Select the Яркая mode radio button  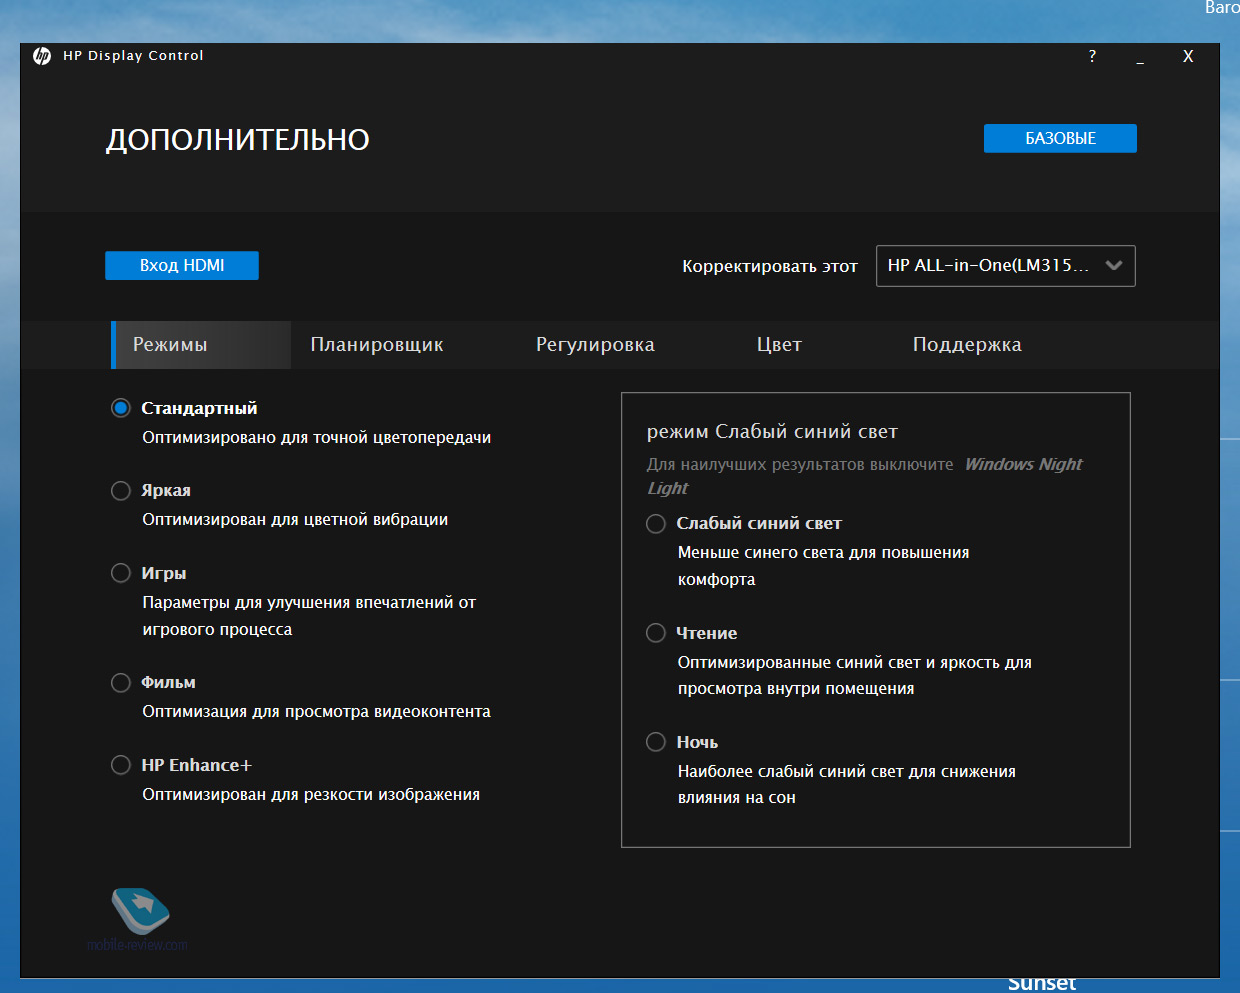pyautogui.click(x=121, y=491)
